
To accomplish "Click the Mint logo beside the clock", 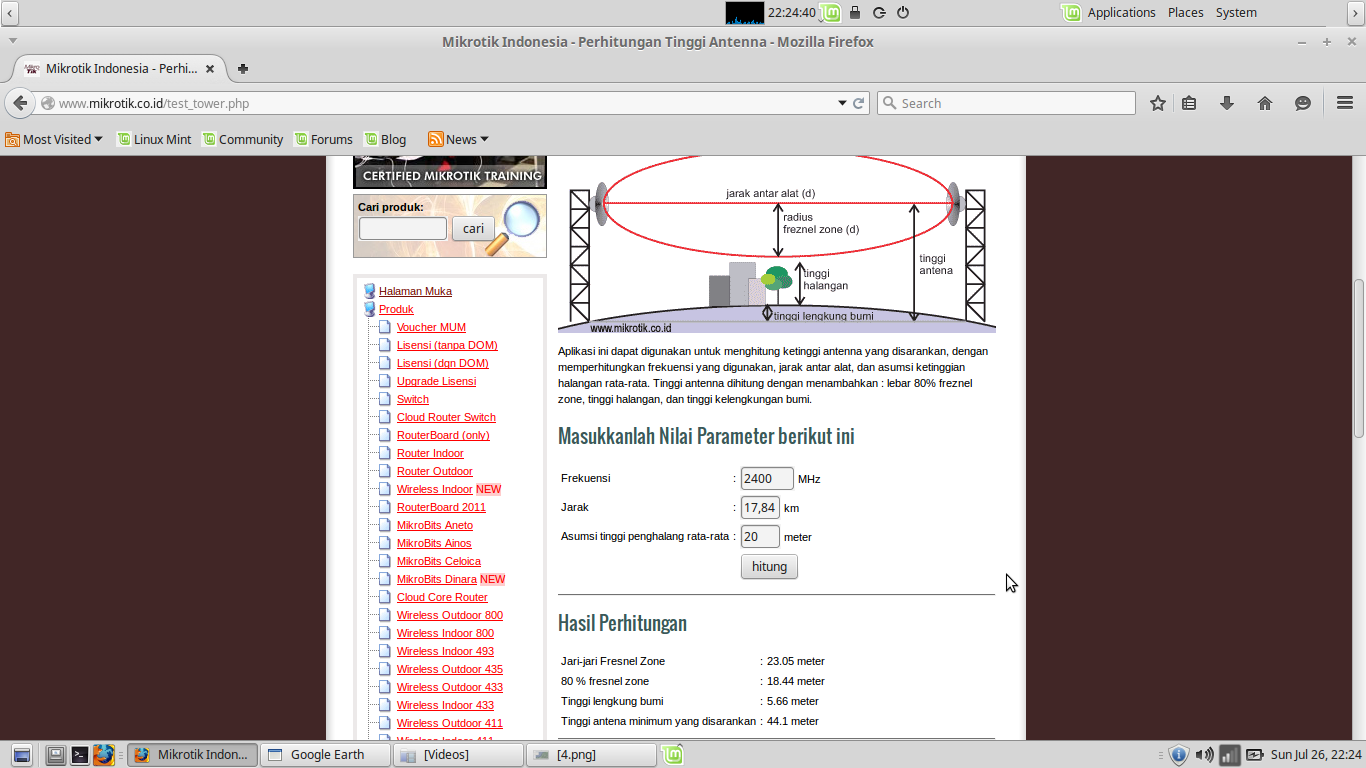I will pos(830,12).
